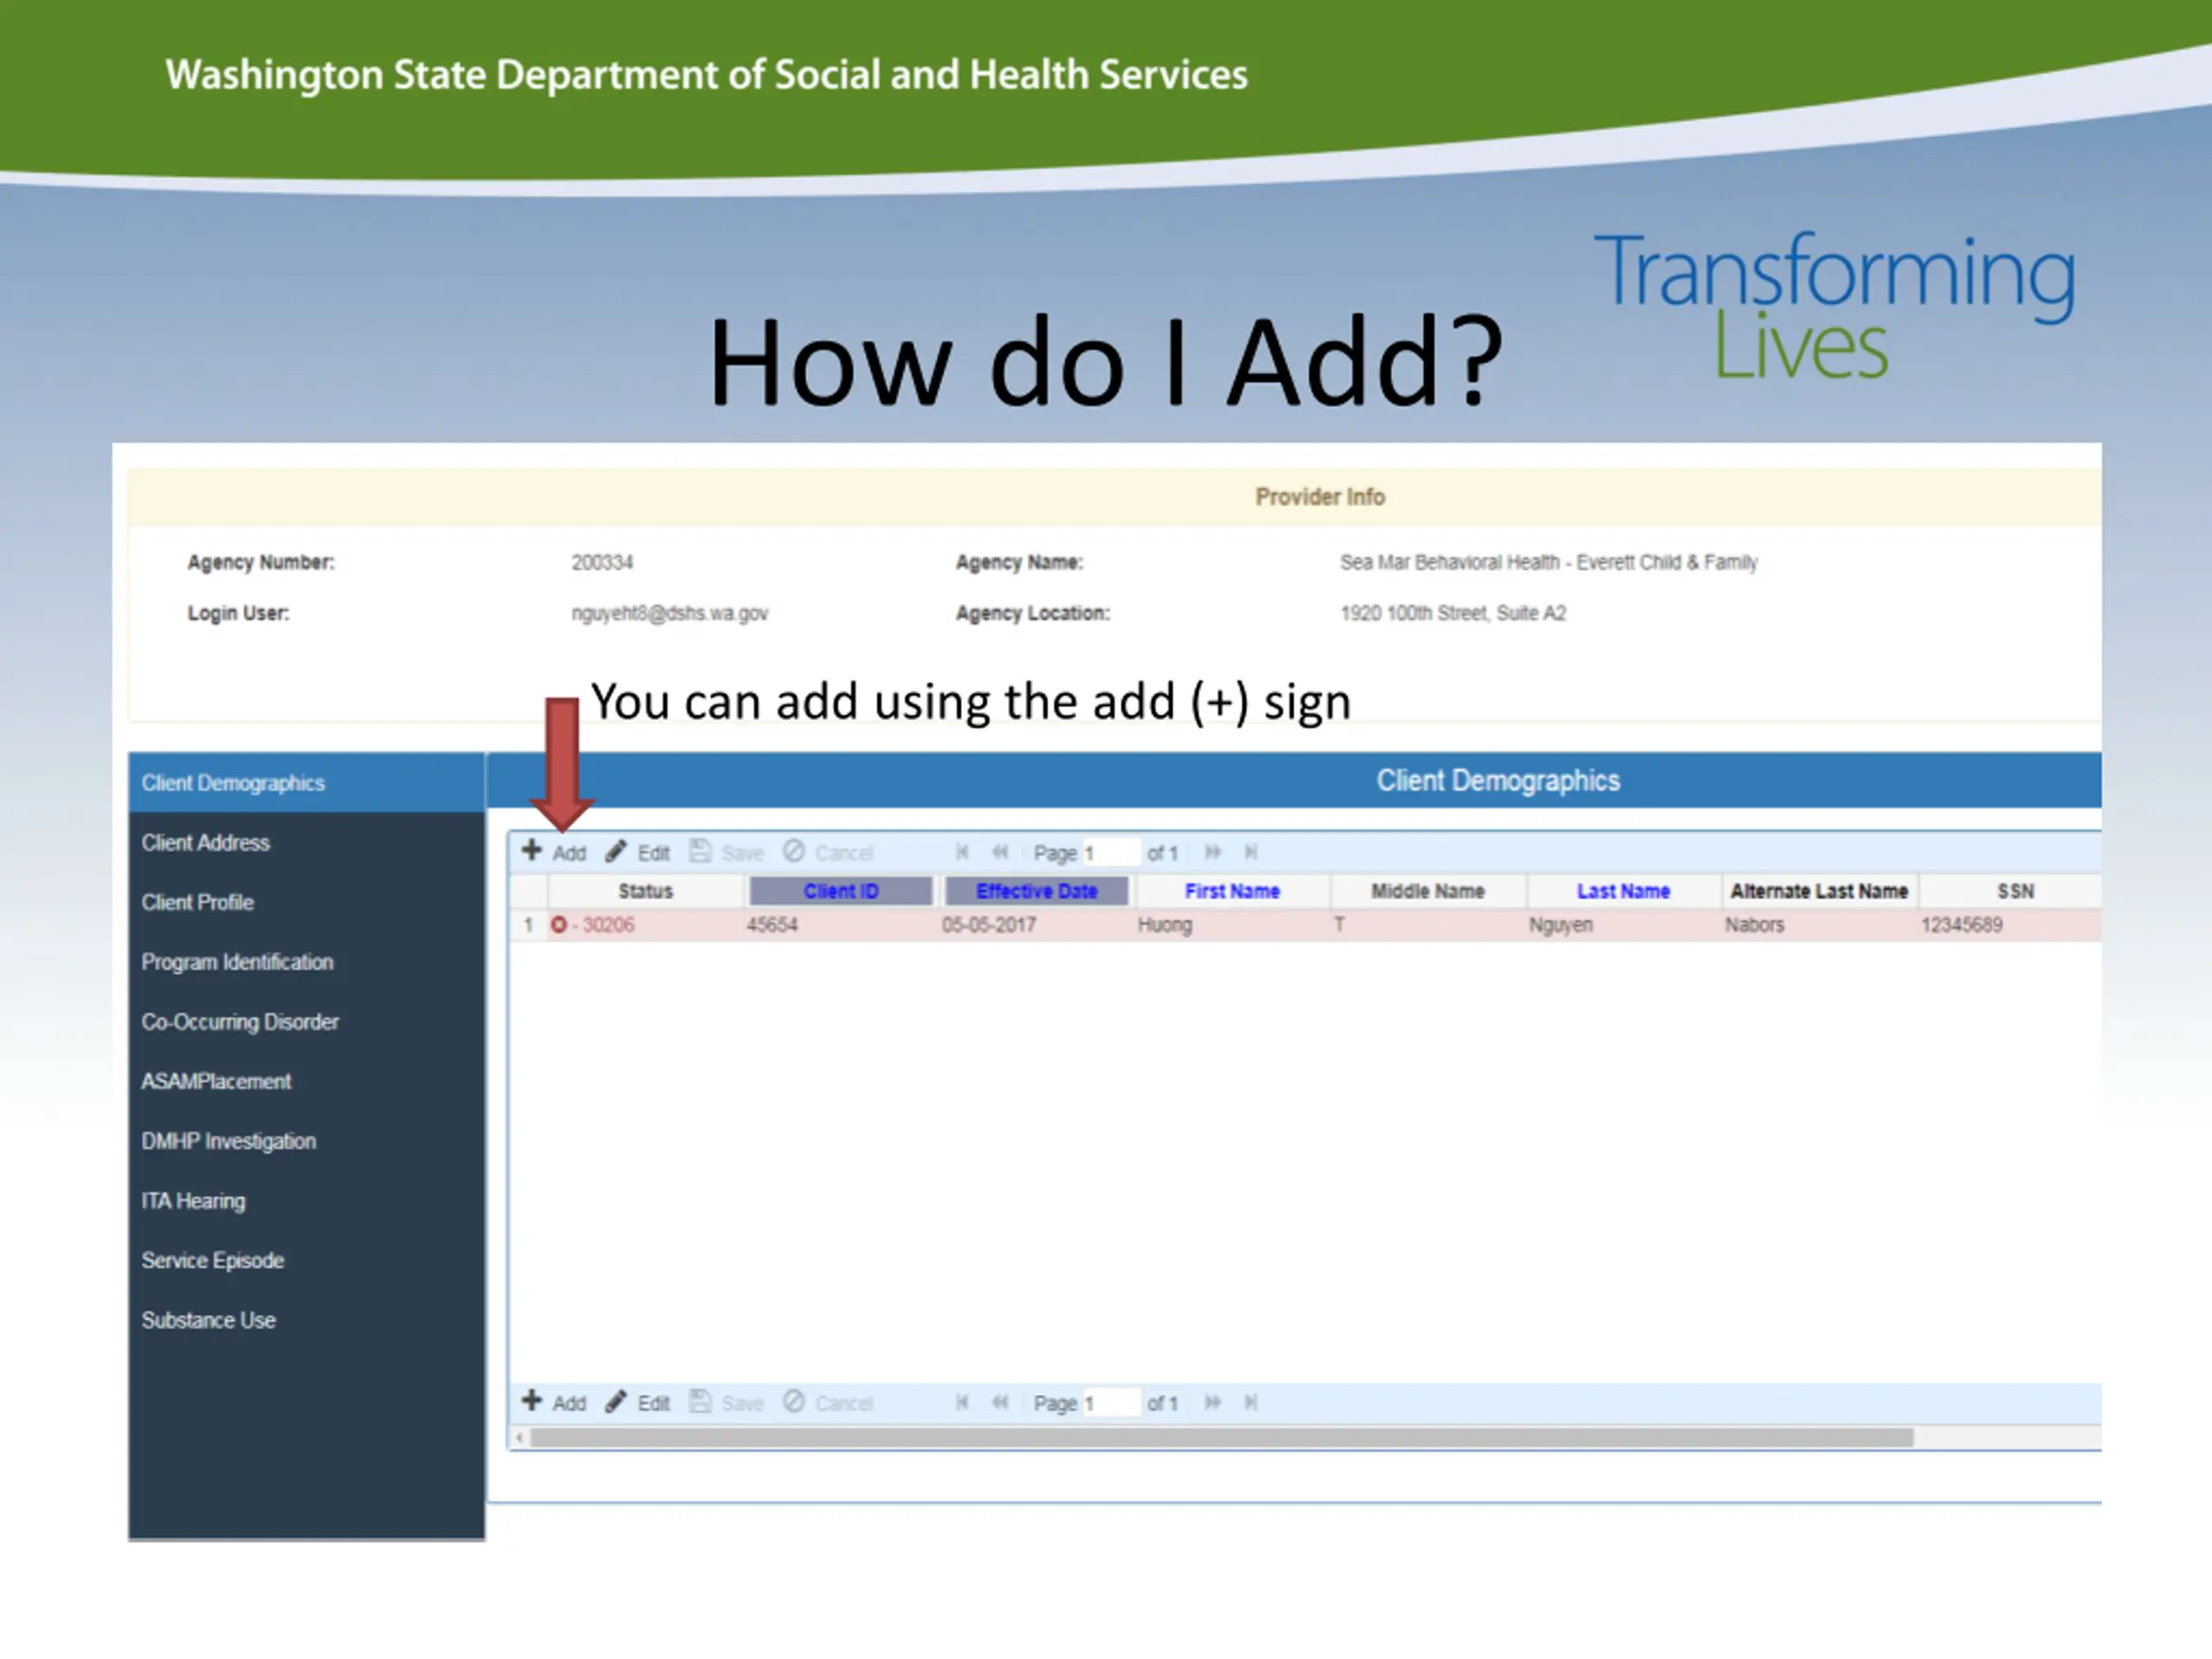Click the bottom Page number input field
This screenshot has height=1659, width=2212.
(1111, 1403)
